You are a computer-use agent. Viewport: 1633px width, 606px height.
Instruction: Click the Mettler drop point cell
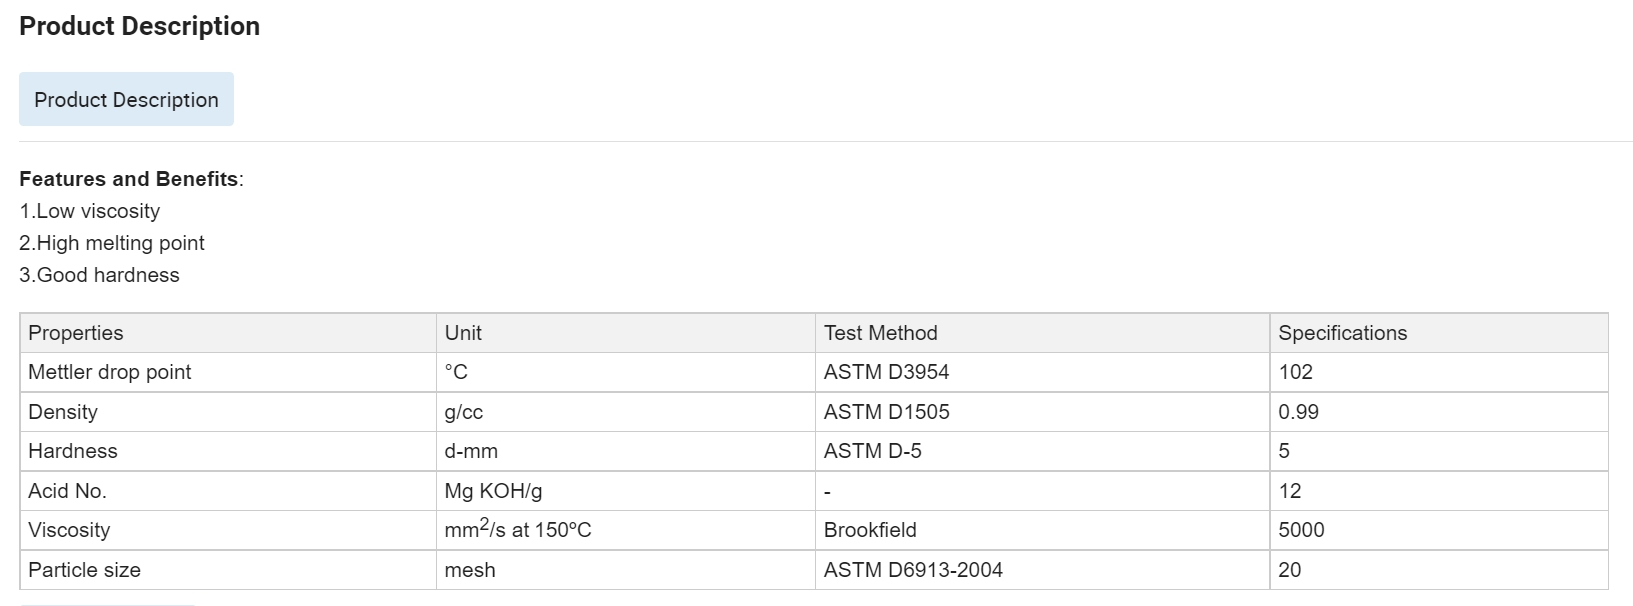(110, 372)
